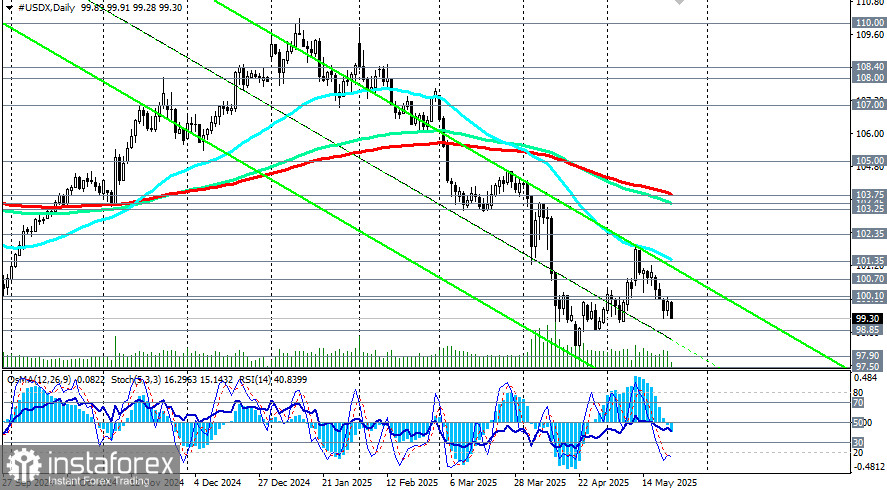Click the 12 Feb 2025 date label
Image resolution: width=887 pixels, height=490 pixels.
pyautogui.click(x=412, y=483)
